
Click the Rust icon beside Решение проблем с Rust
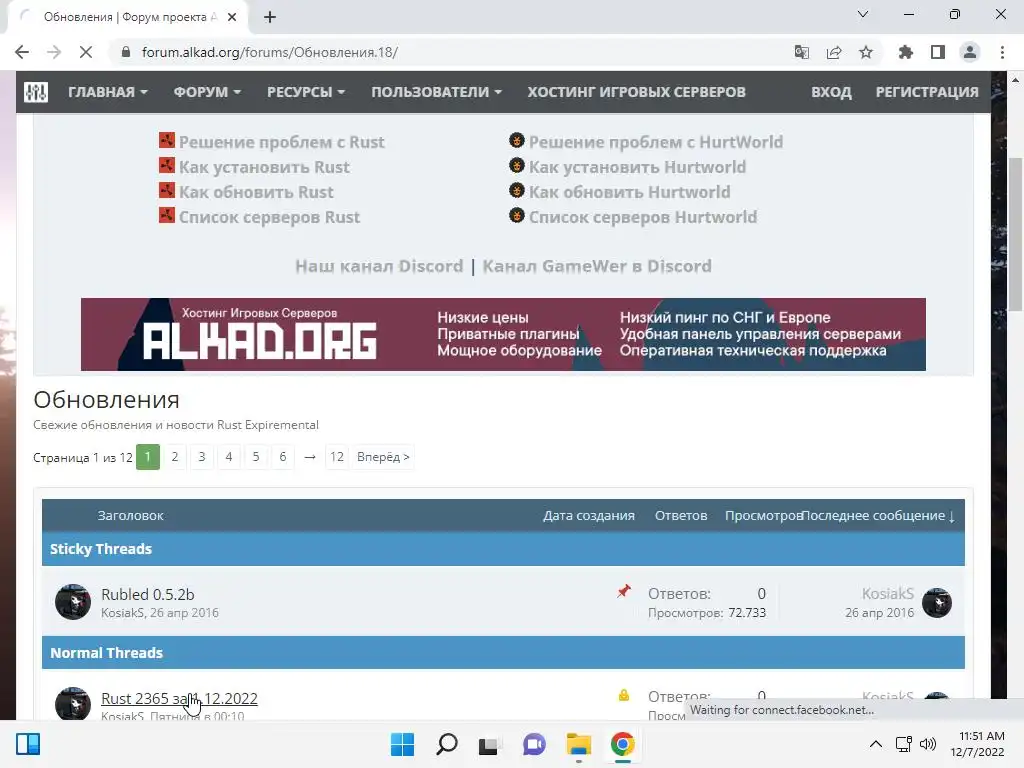pyautogui.click(x=167, y=140)
